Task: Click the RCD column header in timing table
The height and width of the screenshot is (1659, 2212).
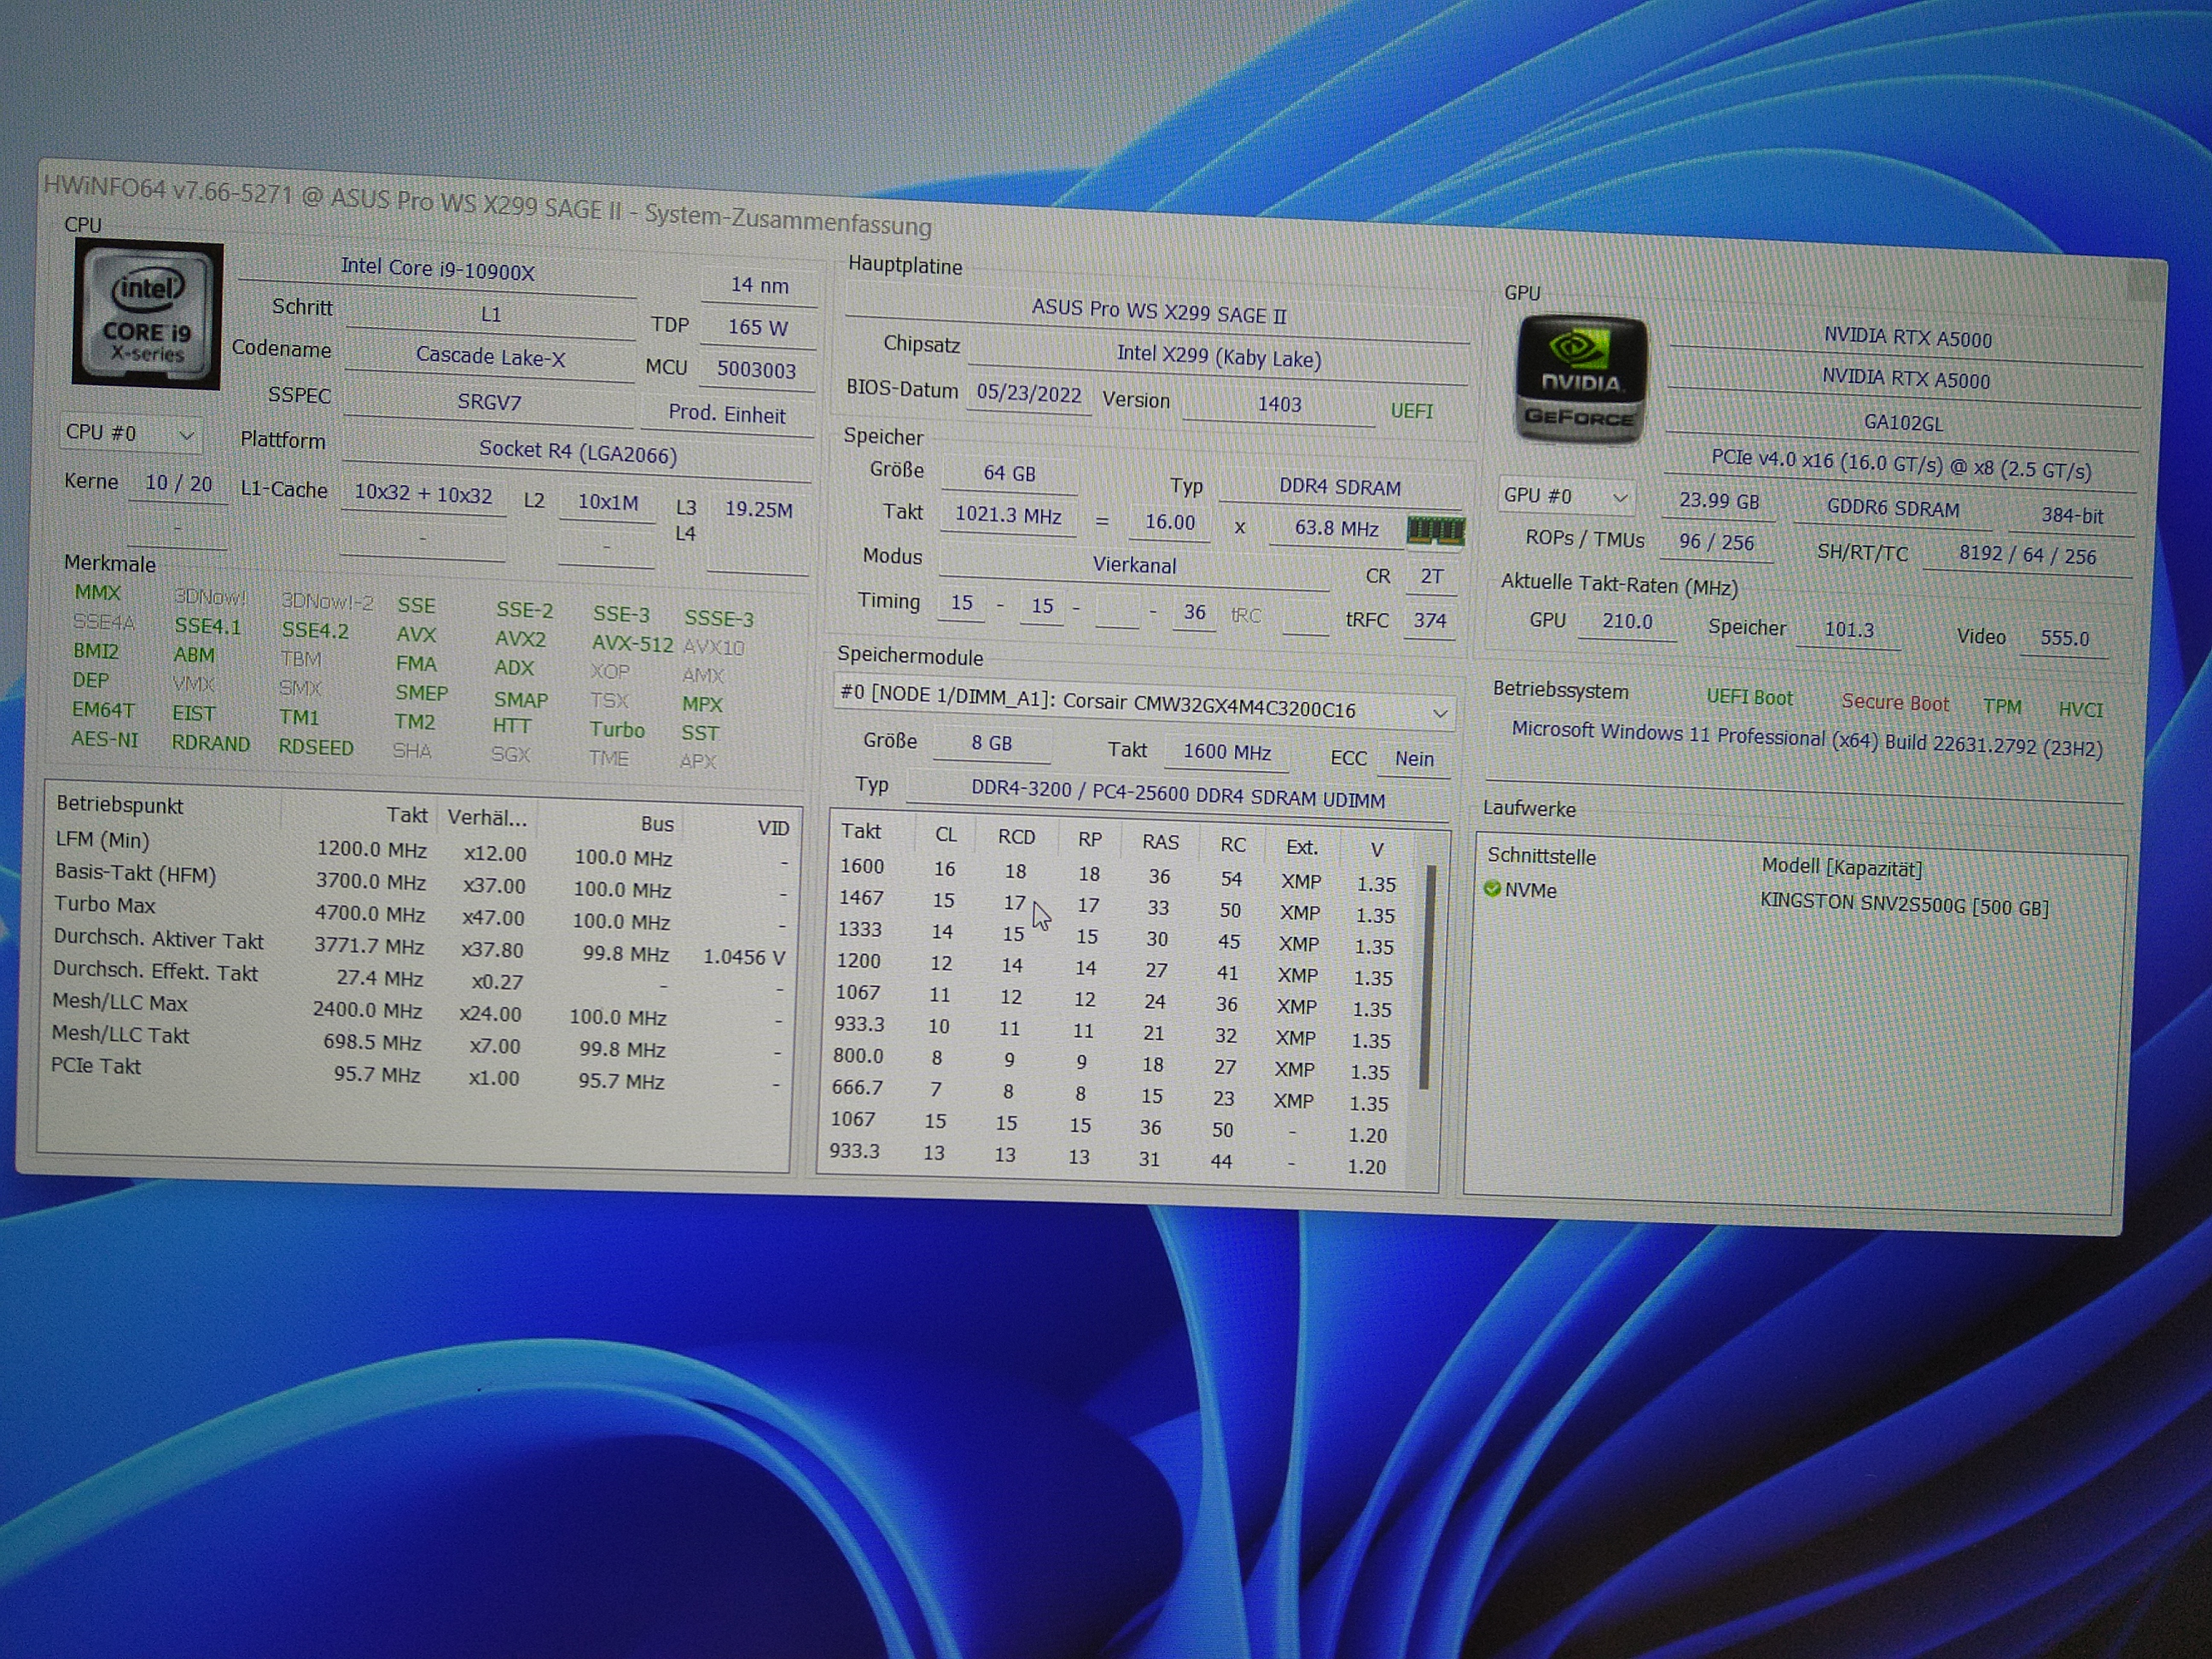Action: [x=1016, y=837]
